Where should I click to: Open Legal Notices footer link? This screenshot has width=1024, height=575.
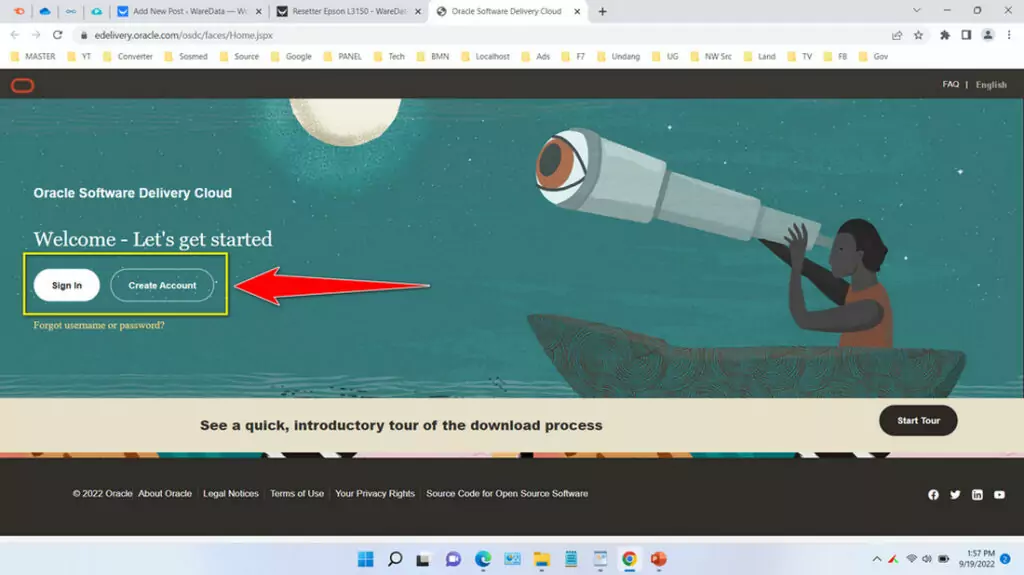231,493
